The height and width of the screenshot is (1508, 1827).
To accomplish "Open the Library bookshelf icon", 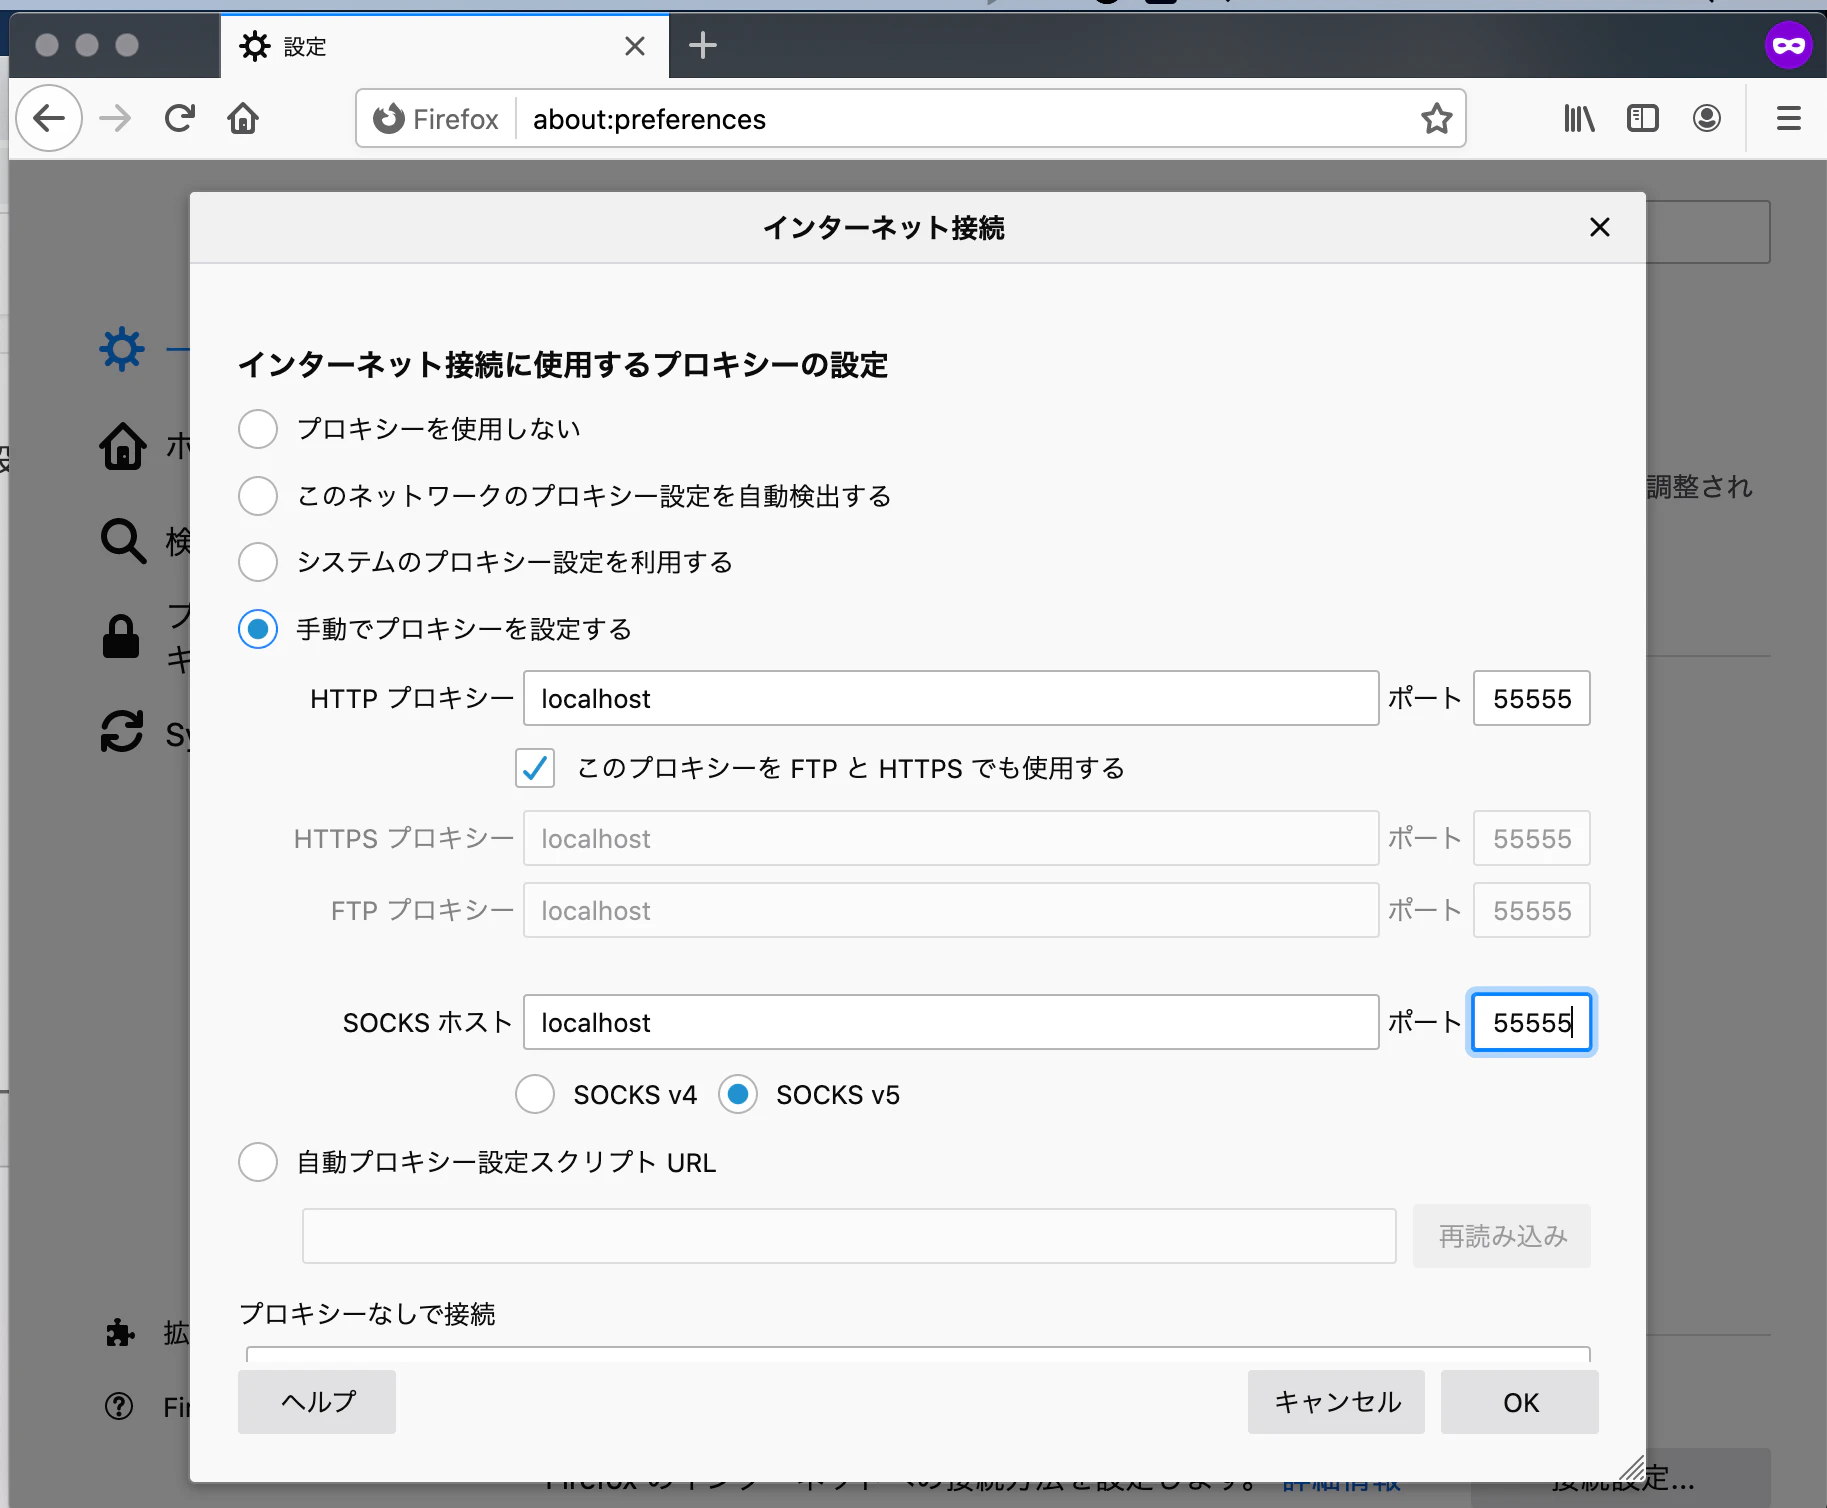I will [1579, 119].
